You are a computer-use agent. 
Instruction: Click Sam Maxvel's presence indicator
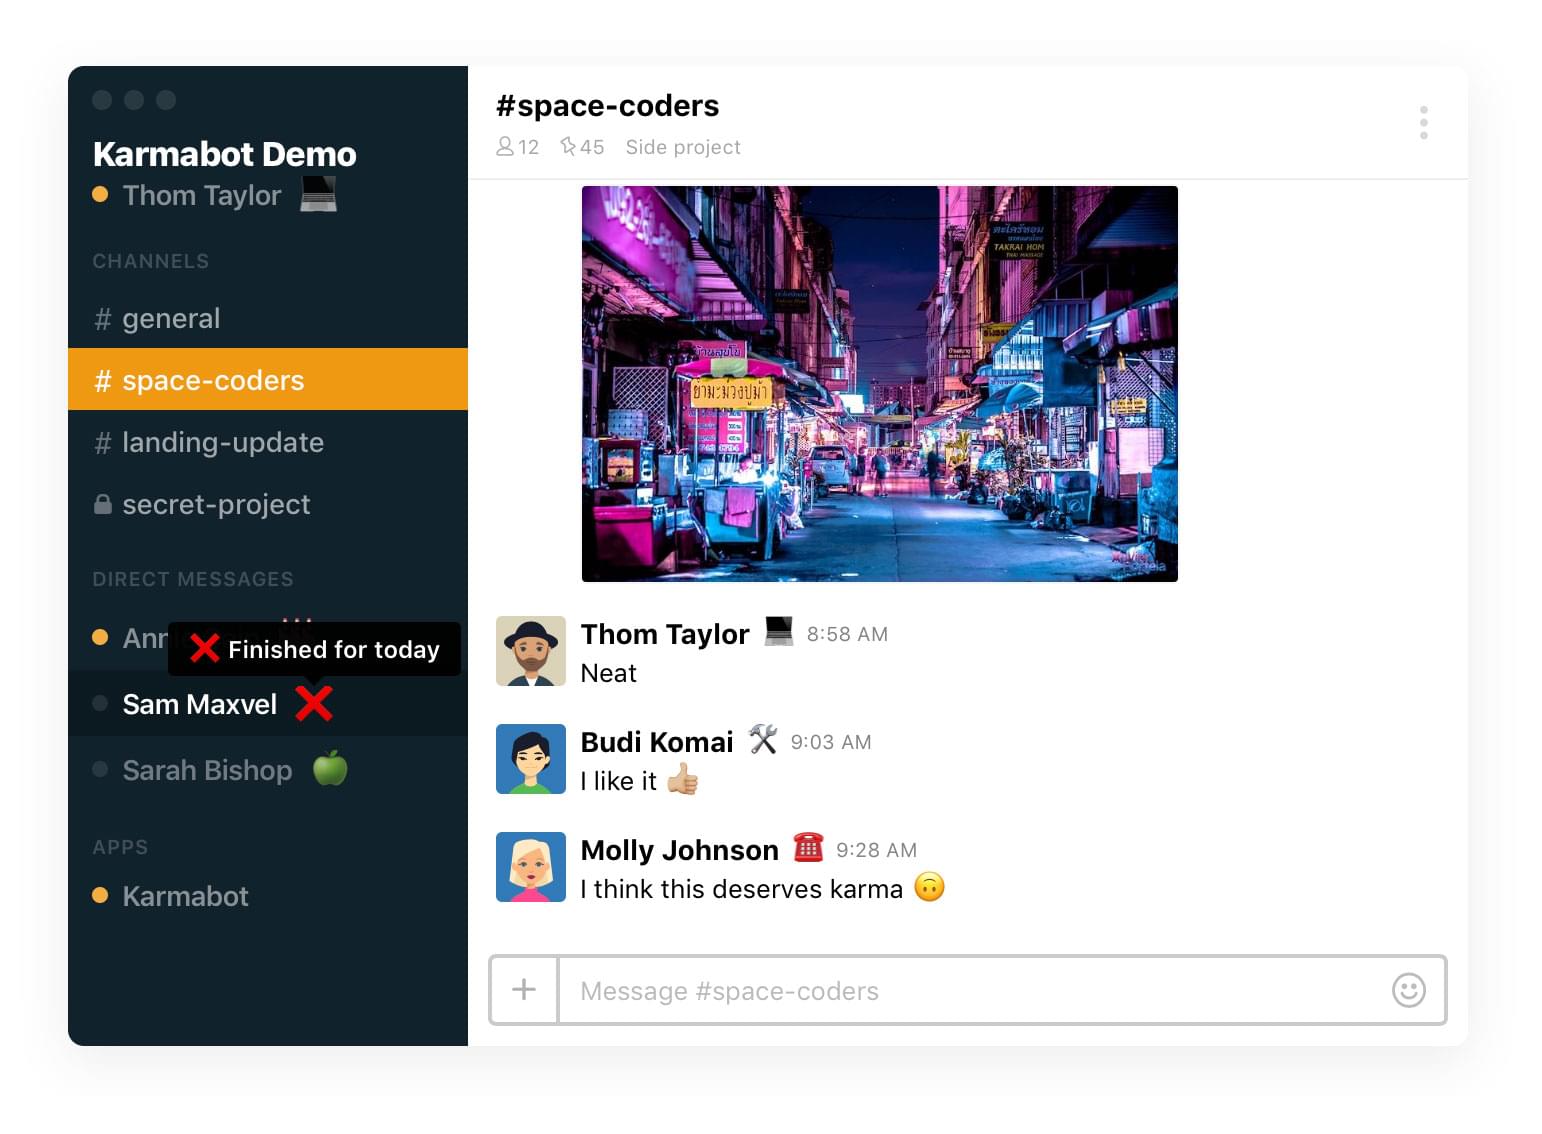point(100,704)
